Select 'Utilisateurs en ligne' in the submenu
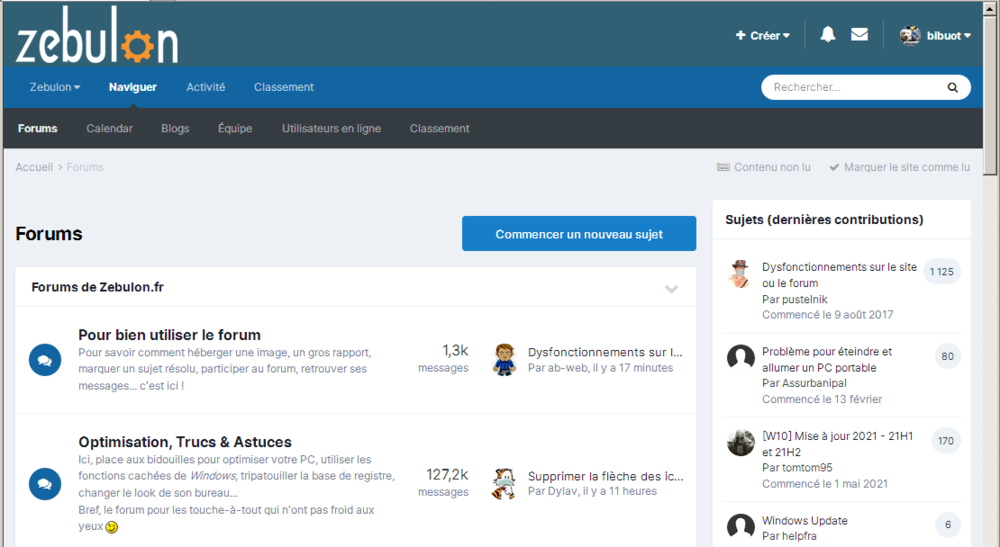This screenshot has height=547, width=1000. point(331,129)
